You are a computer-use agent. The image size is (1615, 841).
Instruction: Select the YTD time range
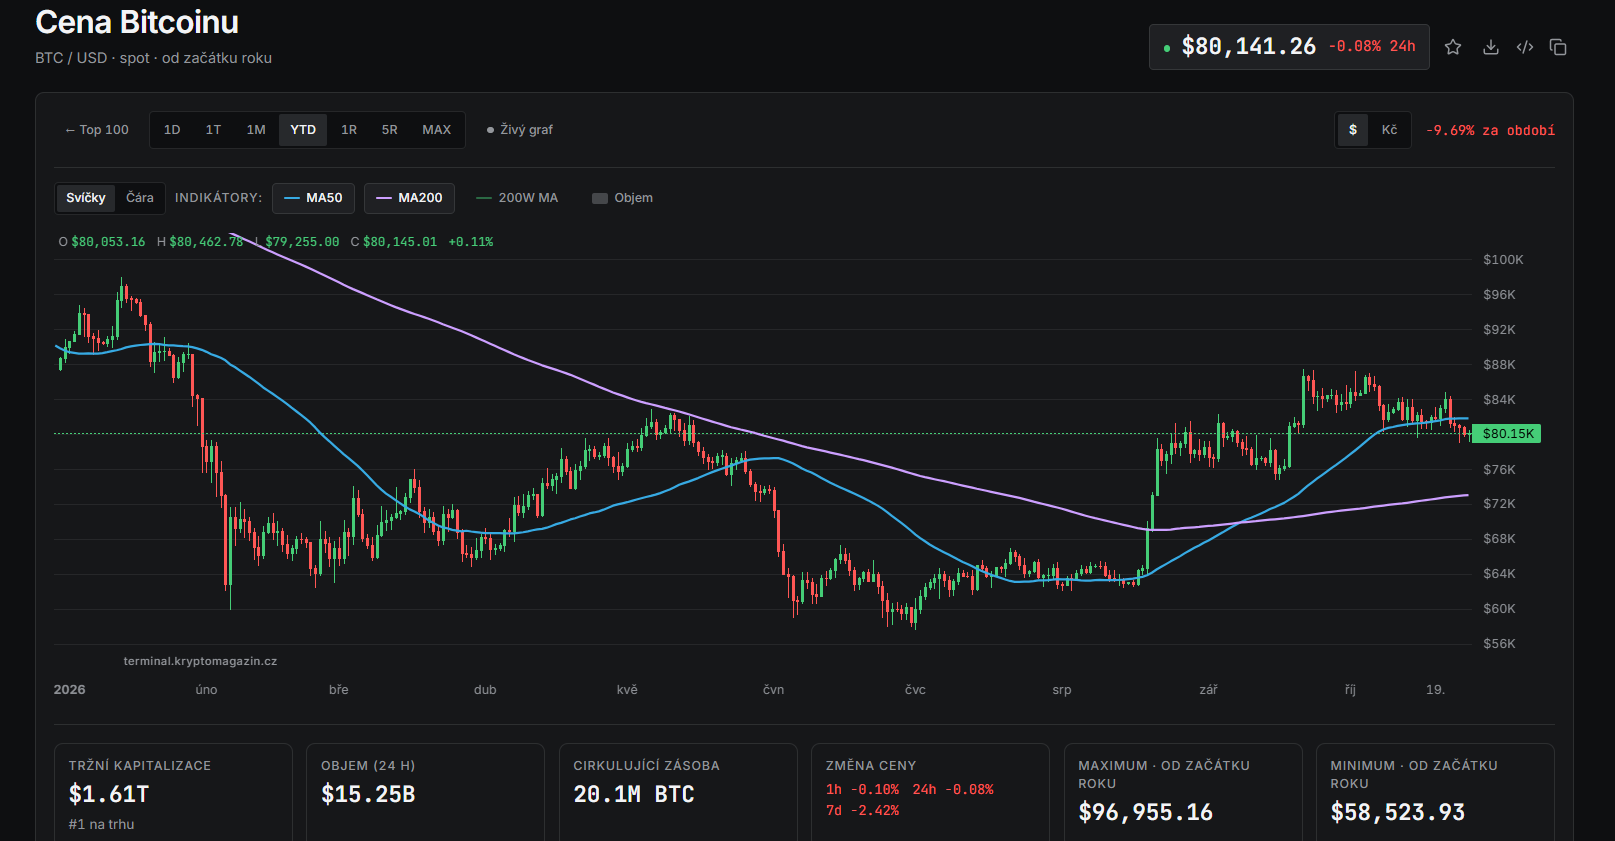(x=303, y=130)
